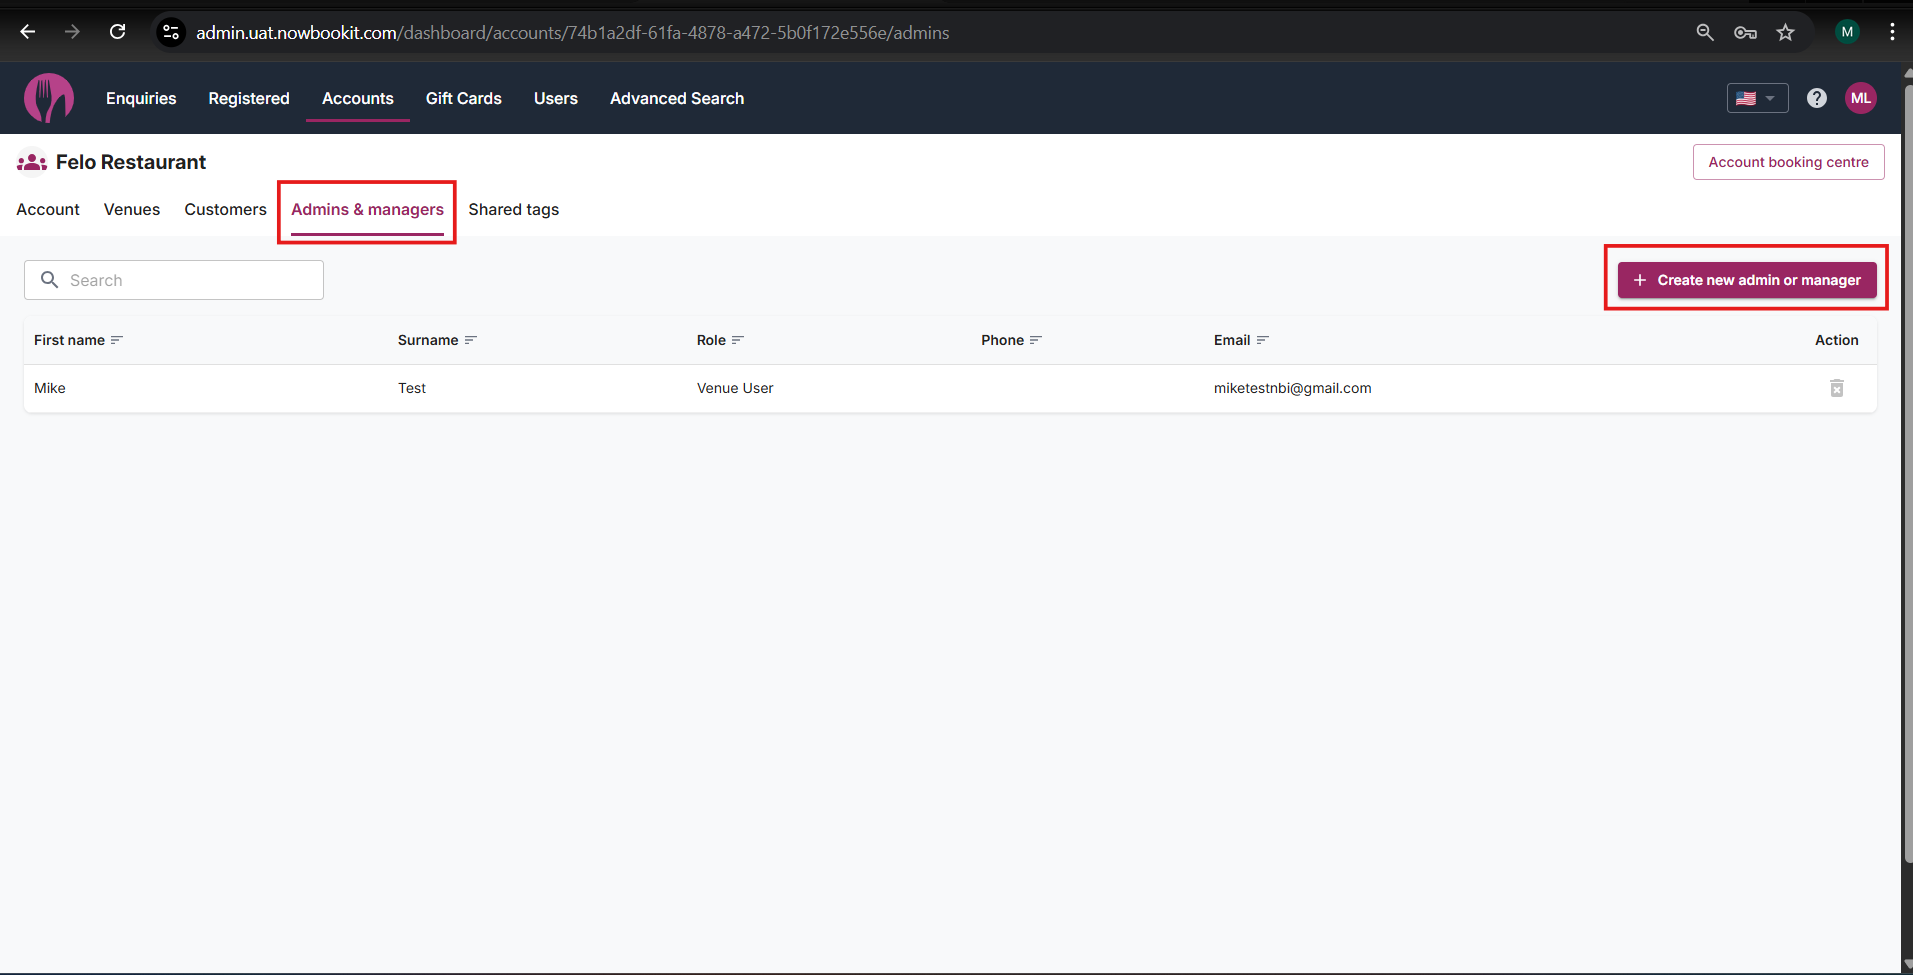The width and height of the screenshot is (1913, 975).
Task: Open browser three-dot menu
Action: (1892, 32)
